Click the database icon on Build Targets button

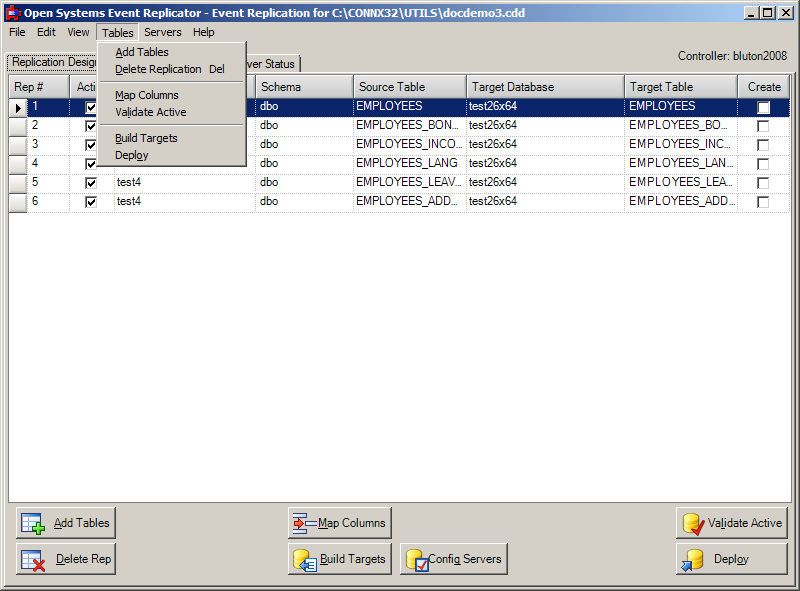click(303, 559)
